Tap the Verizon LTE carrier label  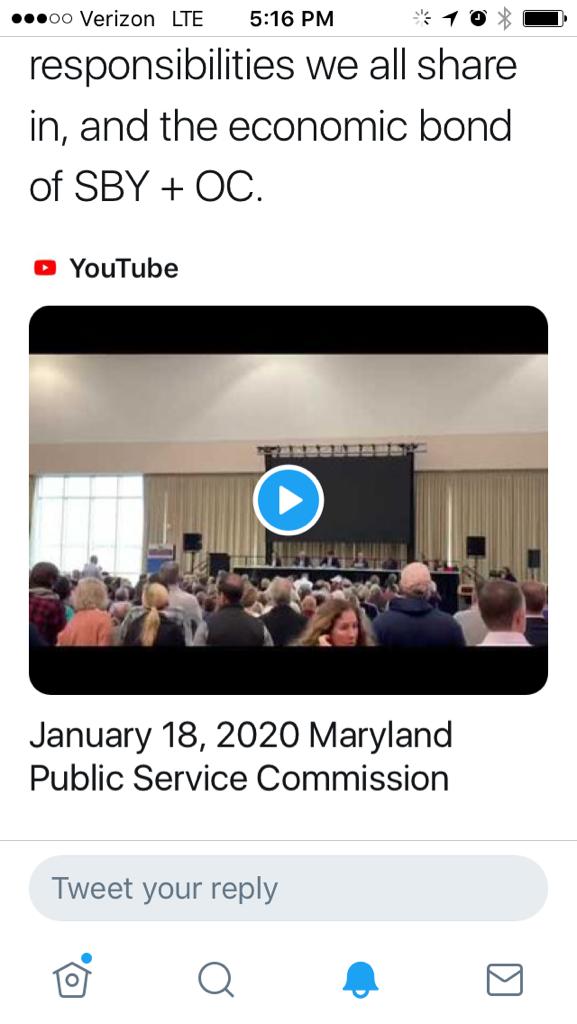click(142, 19)
